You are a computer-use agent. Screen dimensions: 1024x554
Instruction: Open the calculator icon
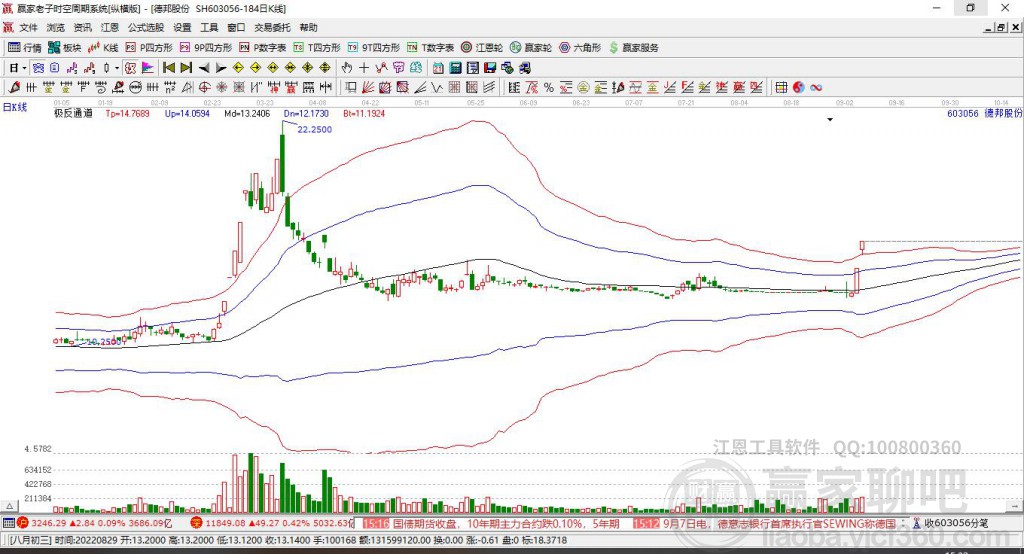[x=455, y=68]
